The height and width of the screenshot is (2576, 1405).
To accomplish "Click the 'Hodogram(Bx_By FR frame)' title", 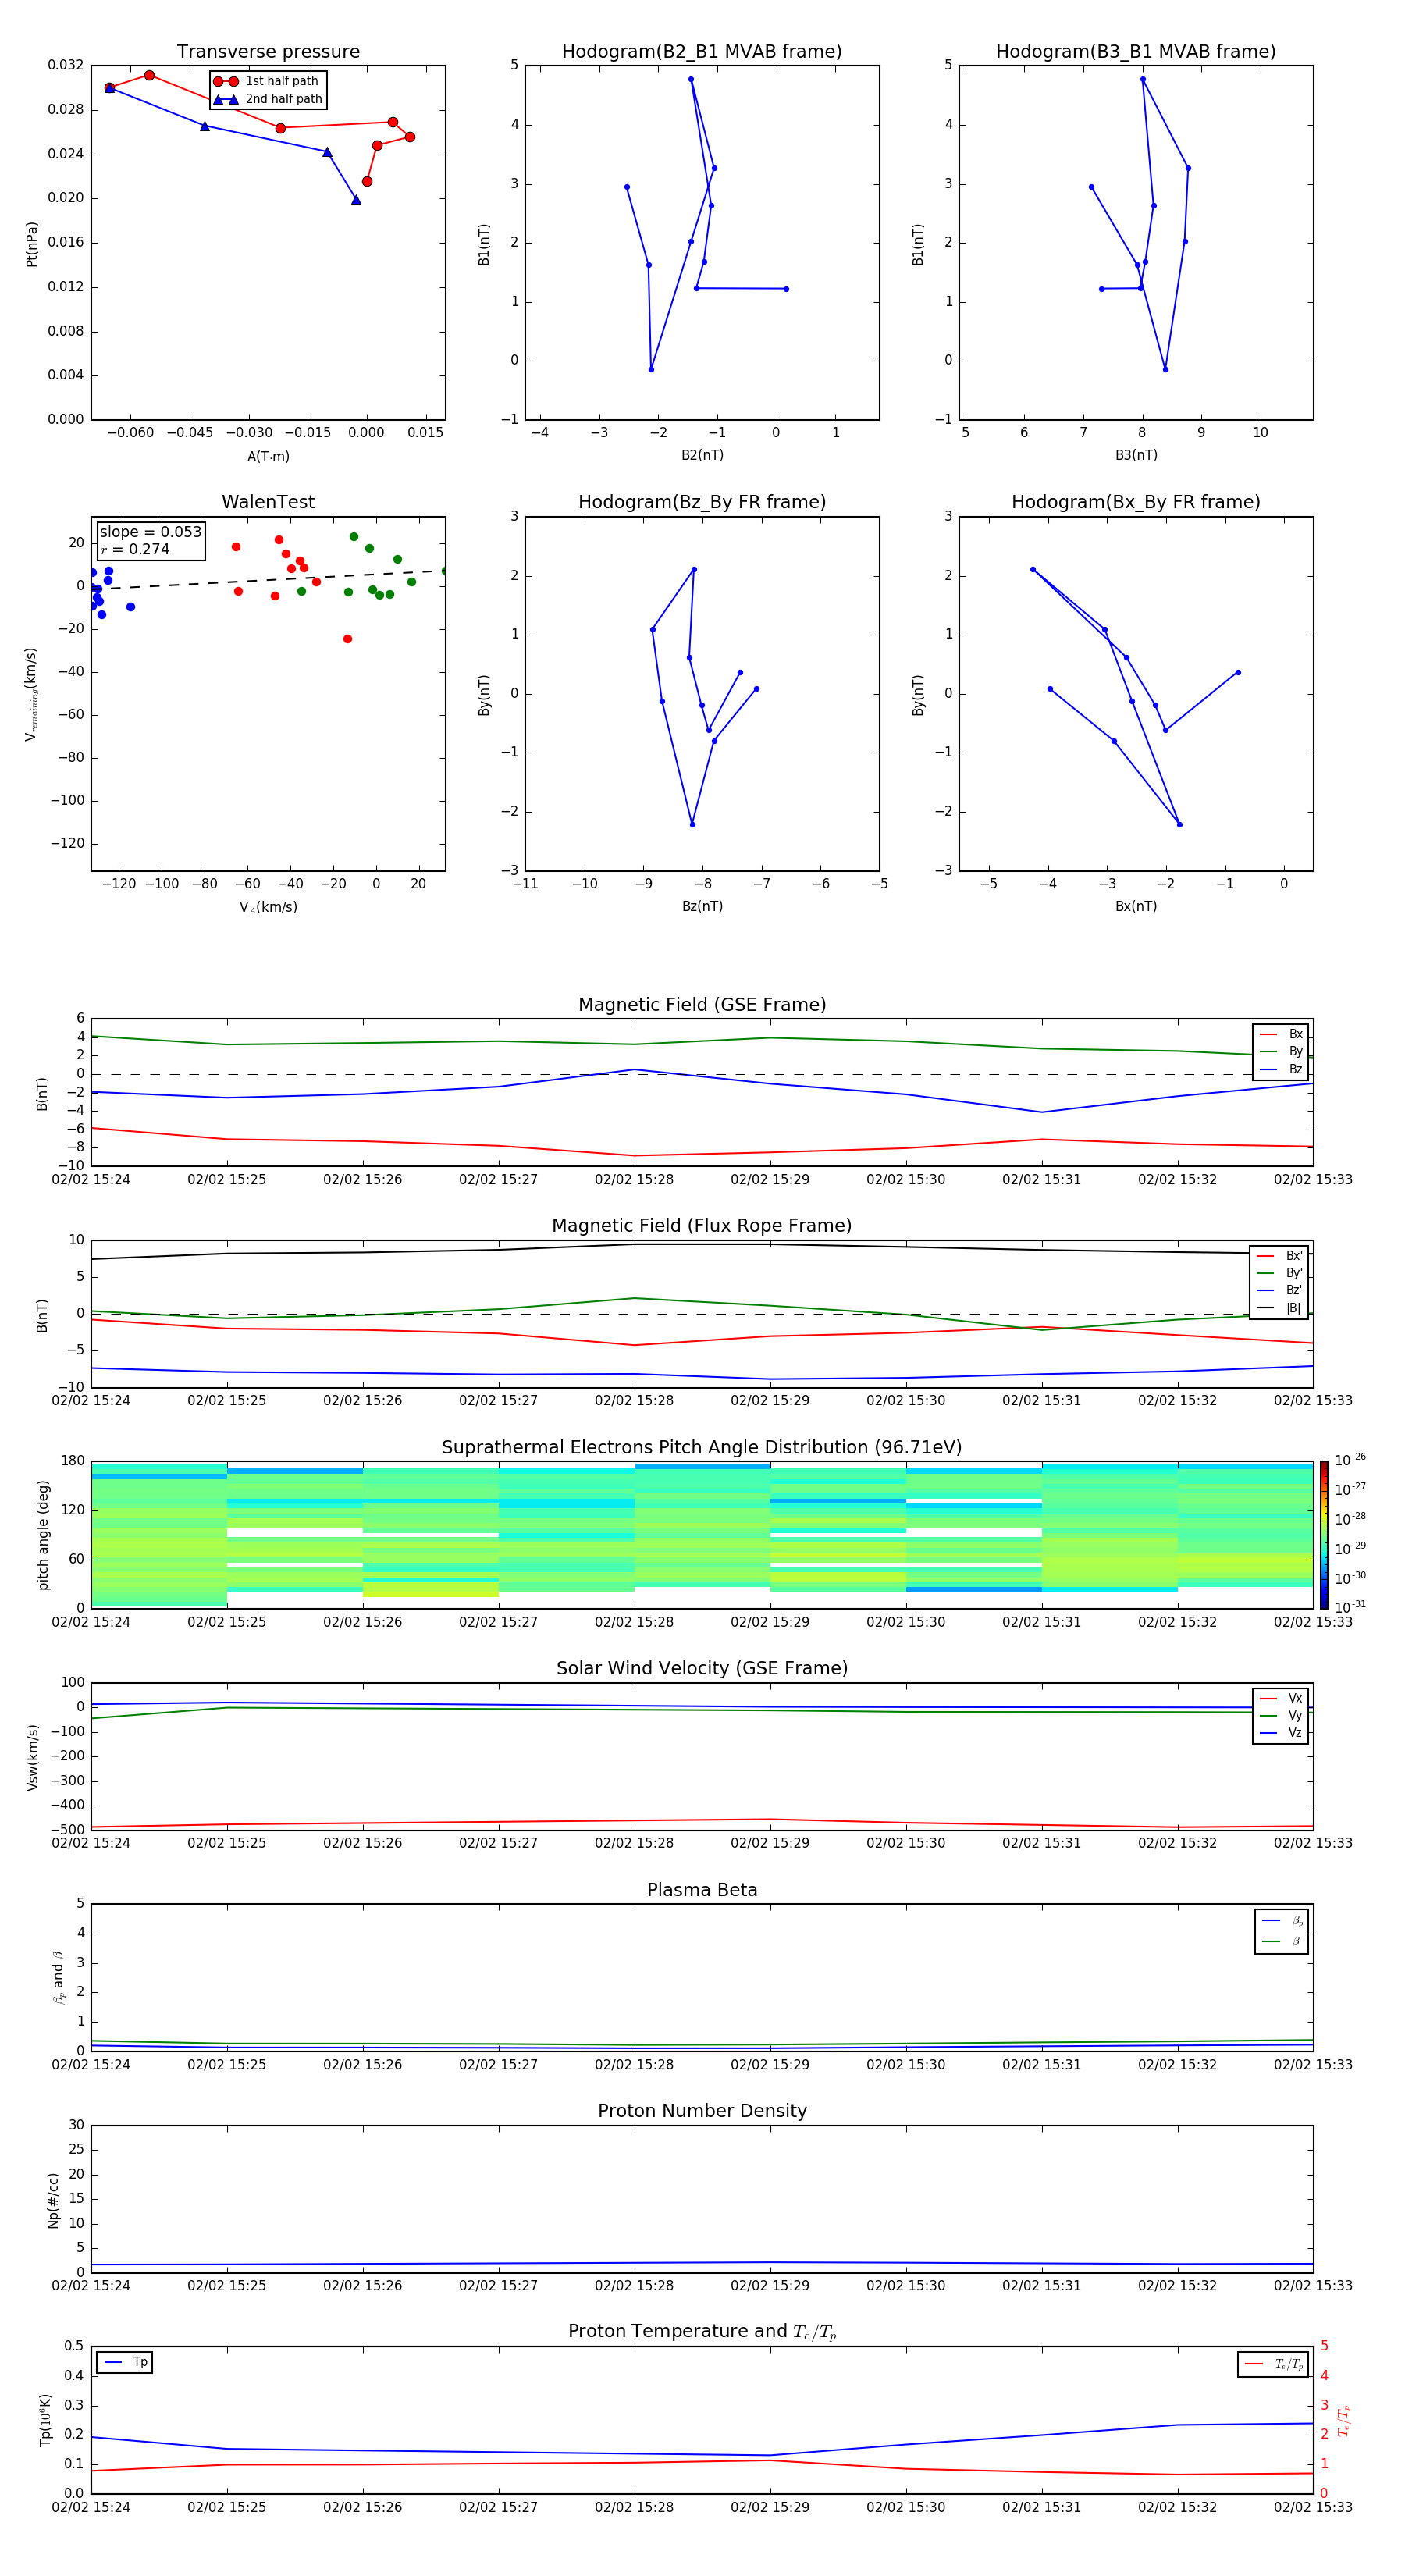I will point(1136,502).
